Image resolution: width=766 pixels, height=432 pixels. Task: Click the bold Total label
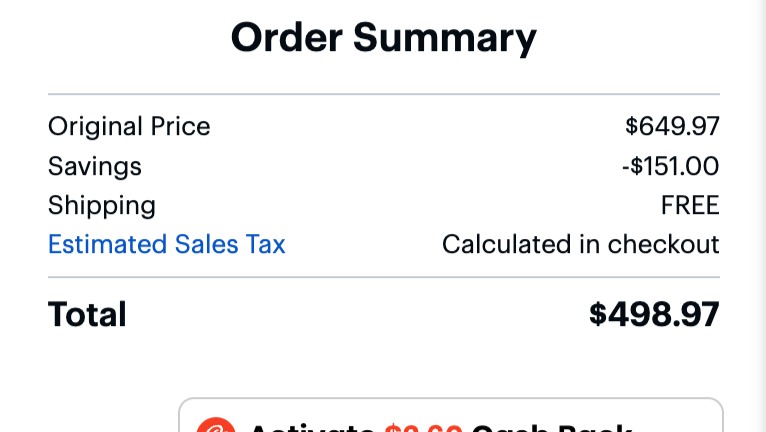click(x=87, y=314)
